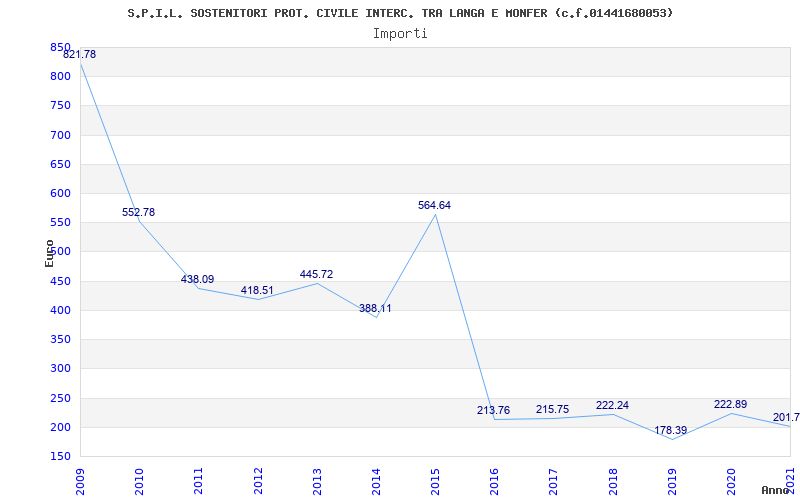Click the Importi chart subtitle
Viewport: 800px width, 500px height.
point(400,34)
